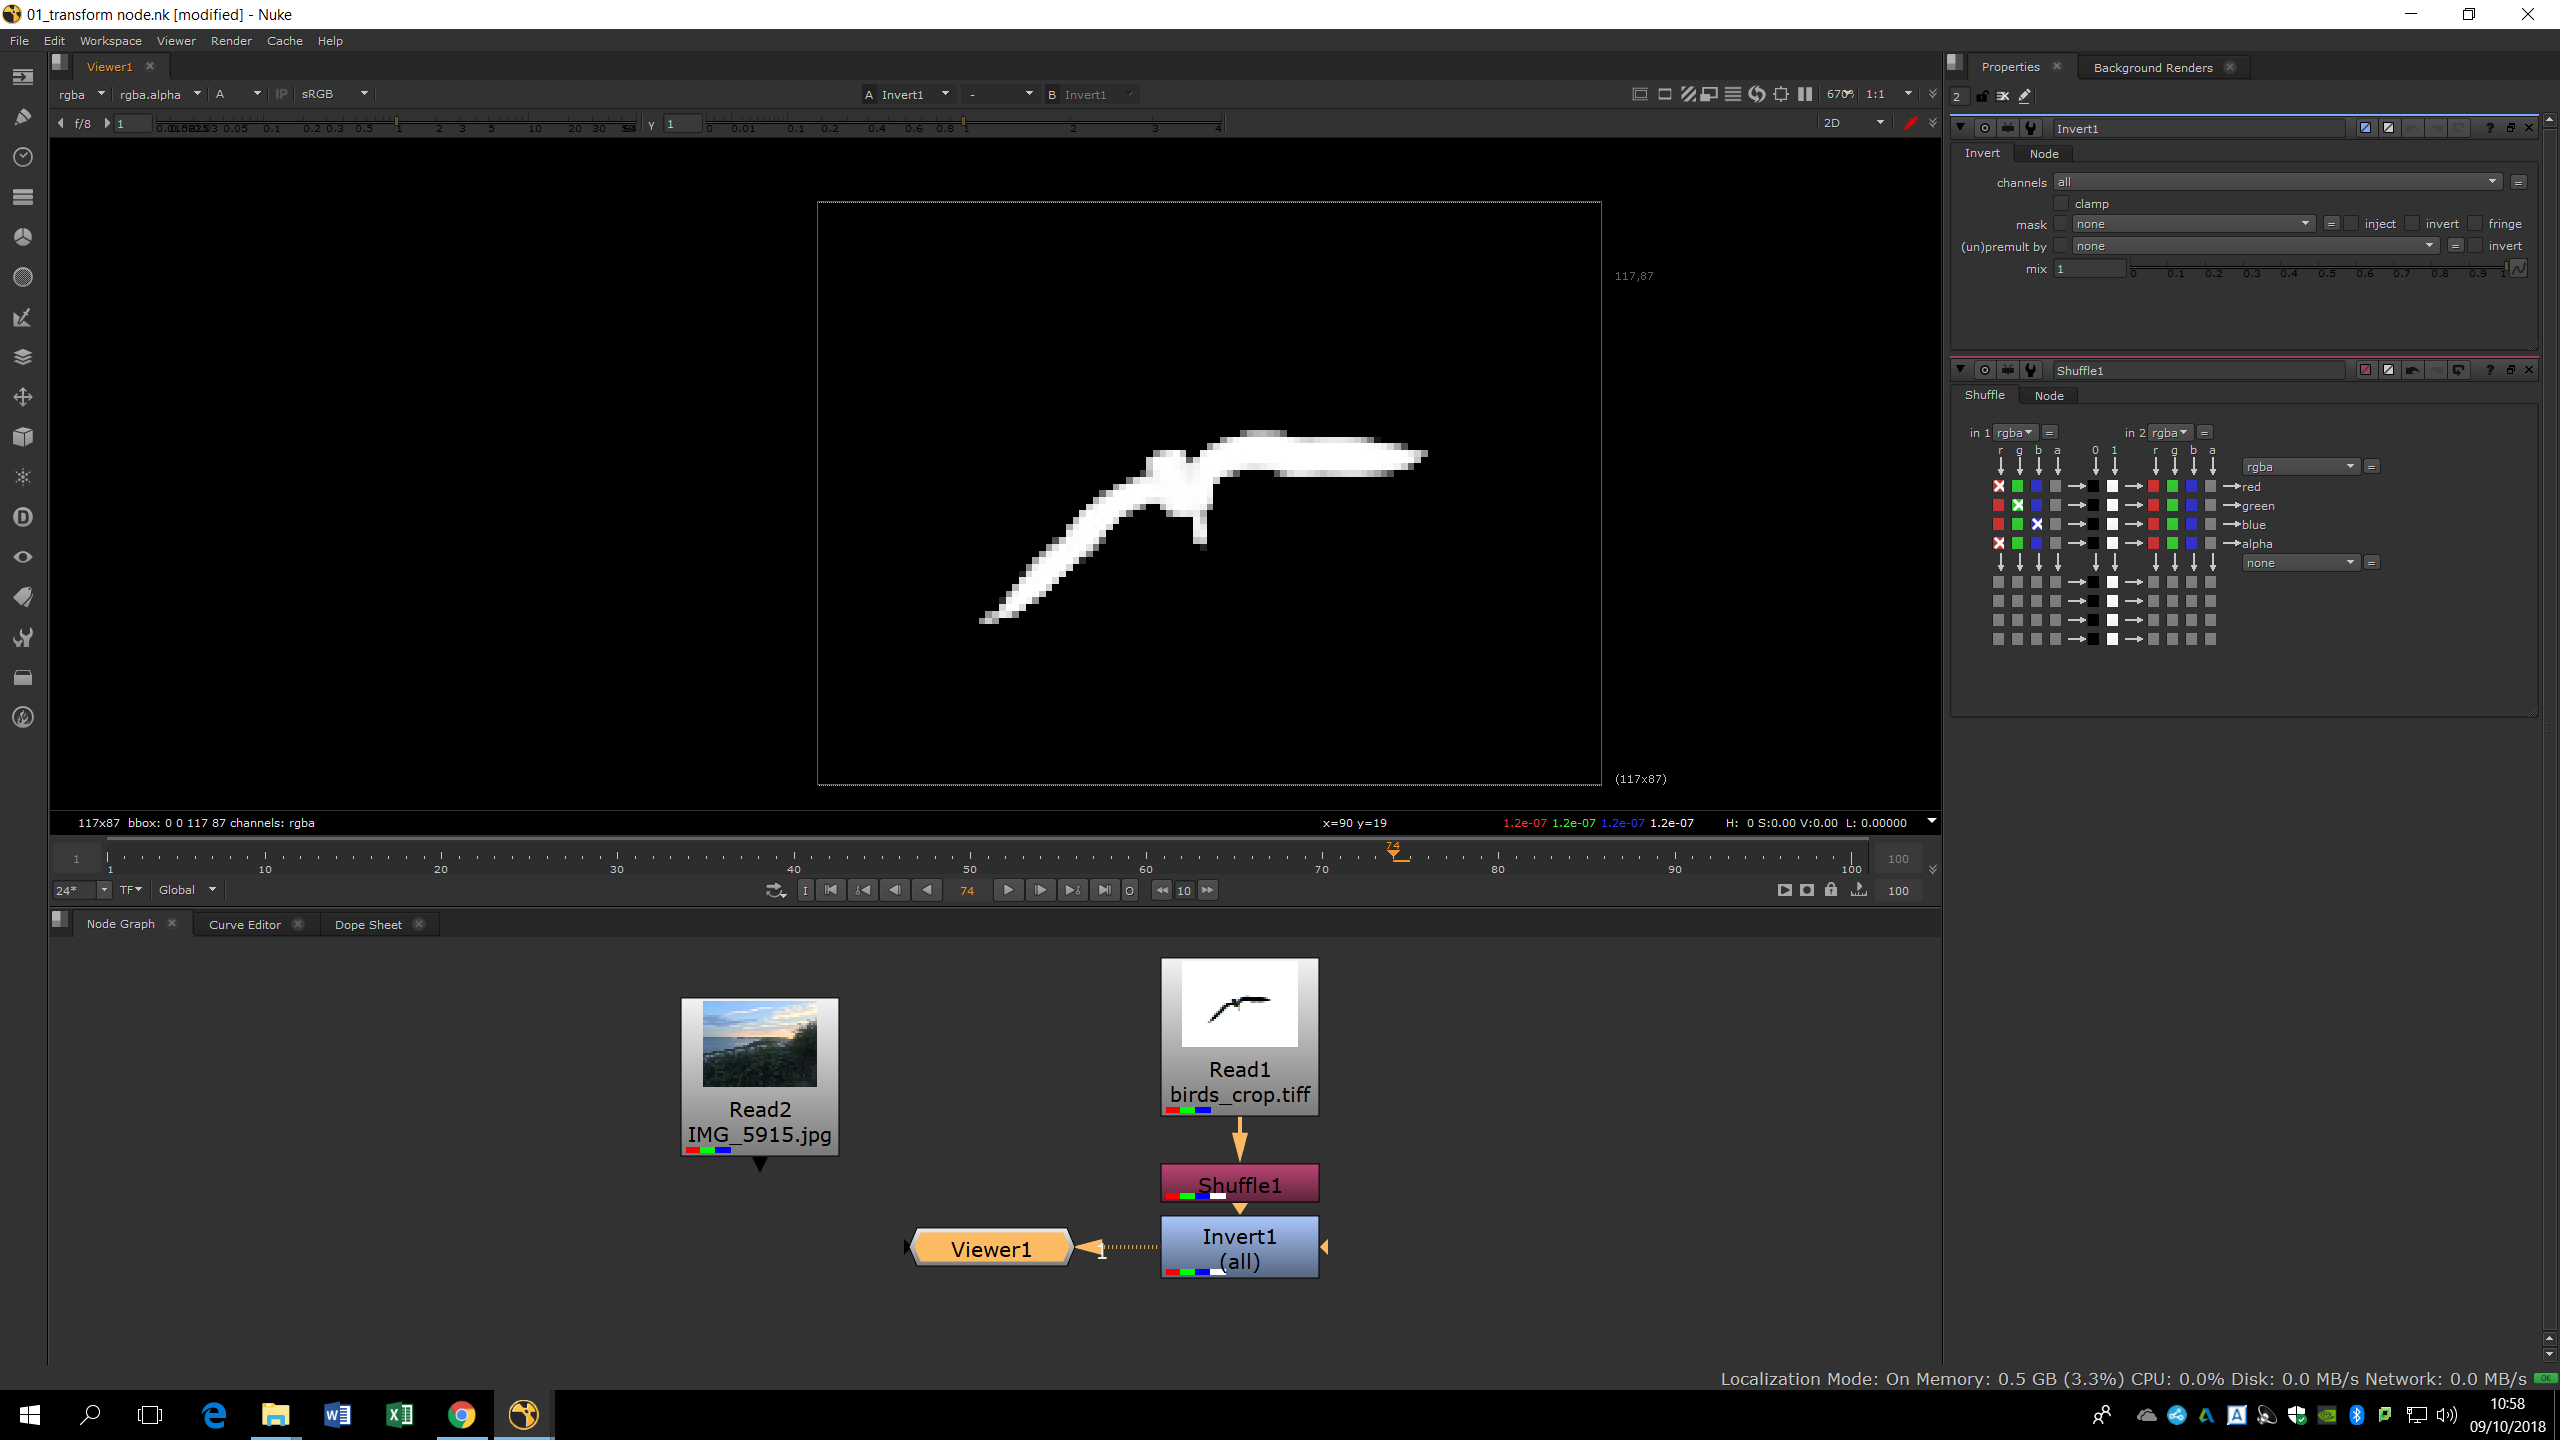
Task: Open the Transform nodes toolbar menu
Action: tap(23, 397)
